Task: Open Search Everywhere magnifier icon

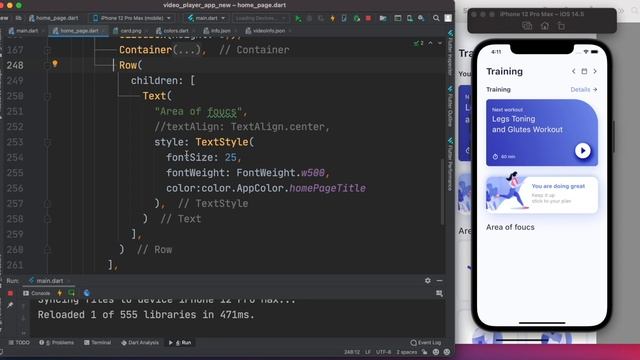Action: click(x=436, y=18)
